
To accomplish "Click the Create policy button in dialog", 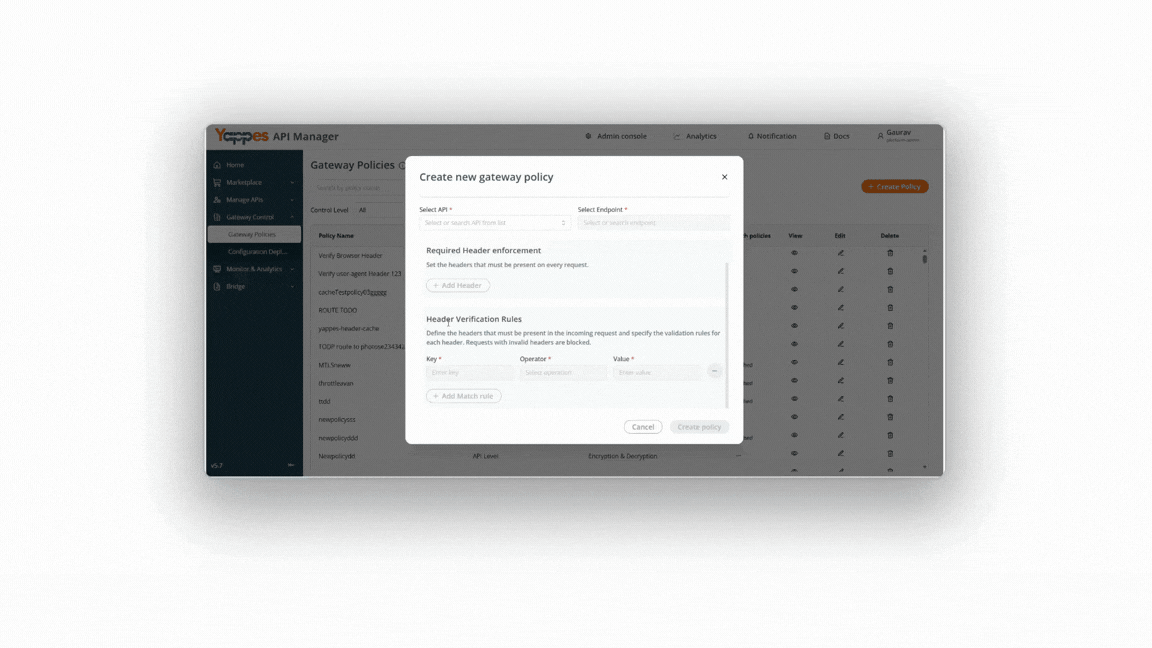I will click(x=699, y=427).
